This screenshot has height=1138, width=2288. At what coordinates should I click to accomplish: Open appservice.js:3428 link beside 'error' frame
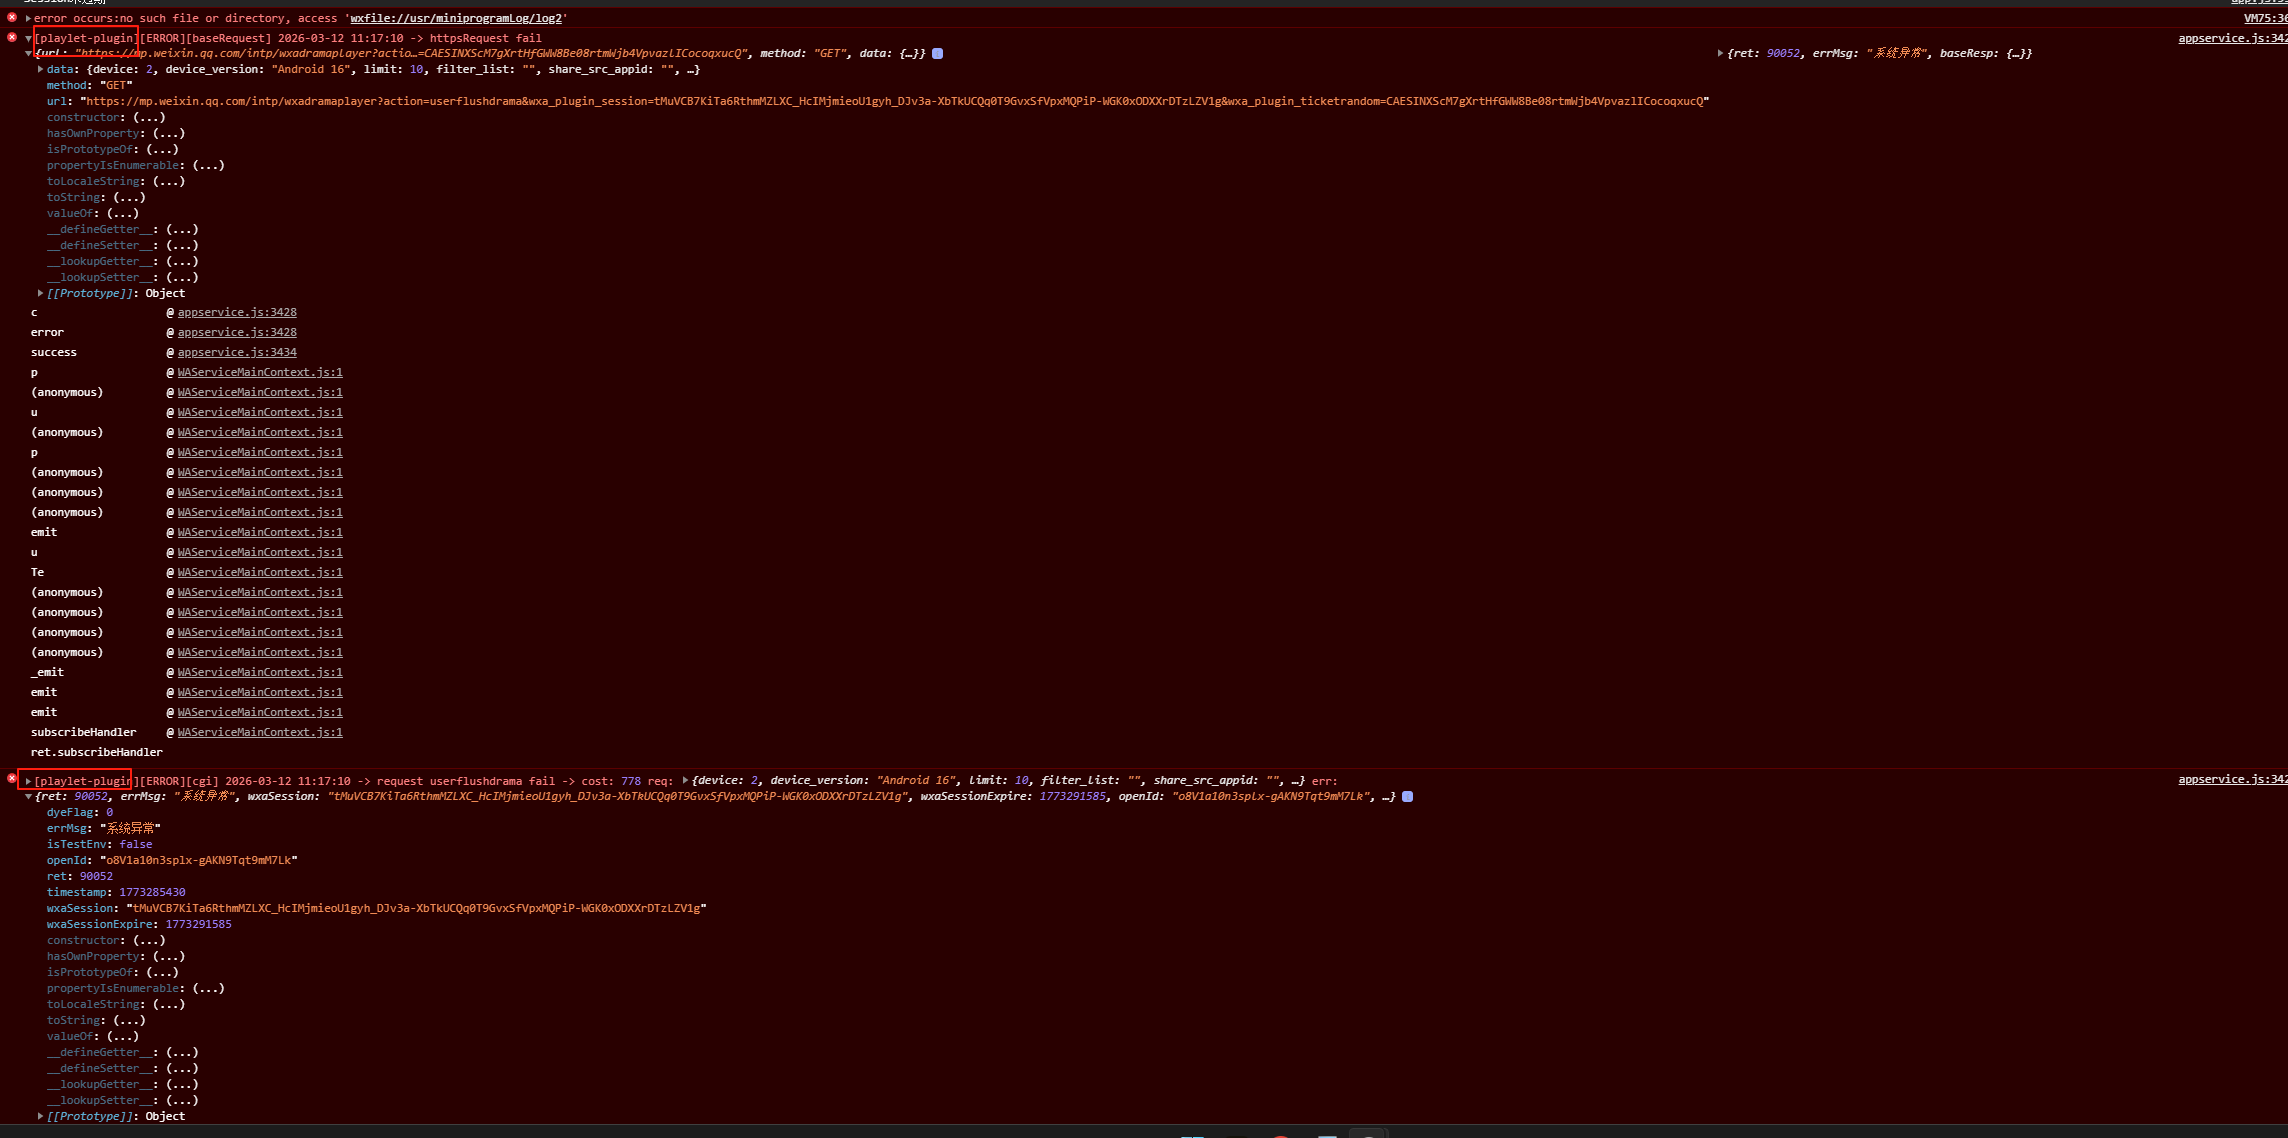point(237,332)
